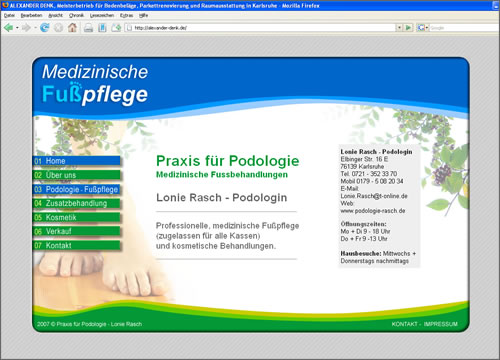This screenshot has width=500, height=360.
Task: Click the green Back arrow button
Action: (x=8, y=28)
